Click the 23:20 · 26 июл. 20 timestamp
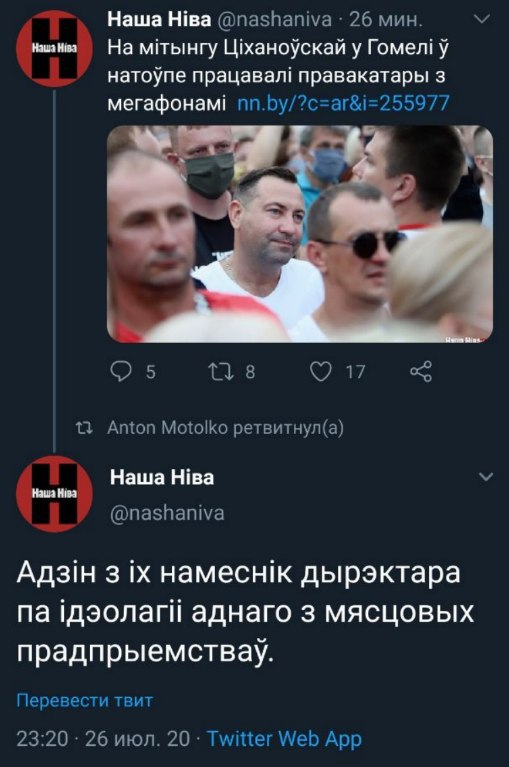509x767 pixels. (103, 739)
